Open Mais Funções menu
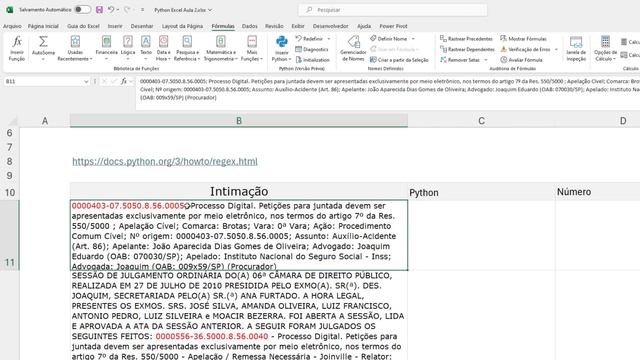640x360 pixels. (x=252, y=48)
